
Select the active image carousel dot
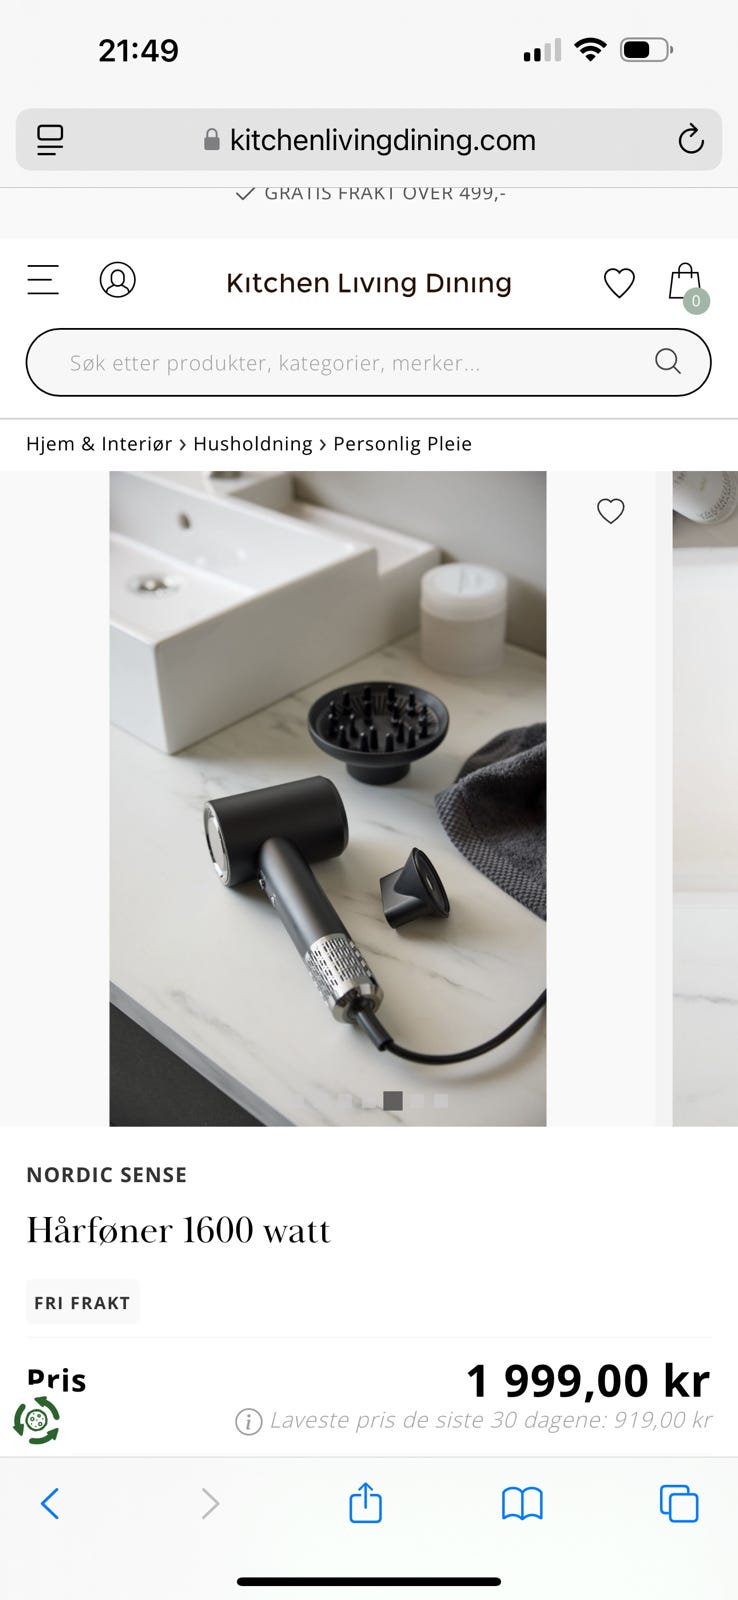[x=393, y=1100]
